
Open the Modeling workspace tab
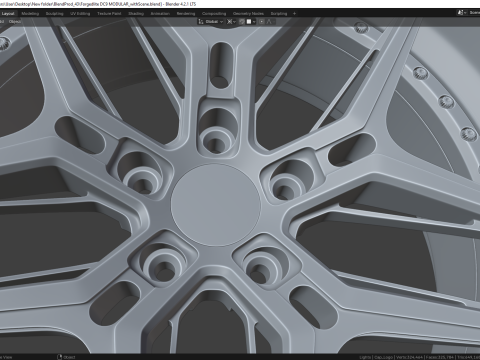pos(30,14)
